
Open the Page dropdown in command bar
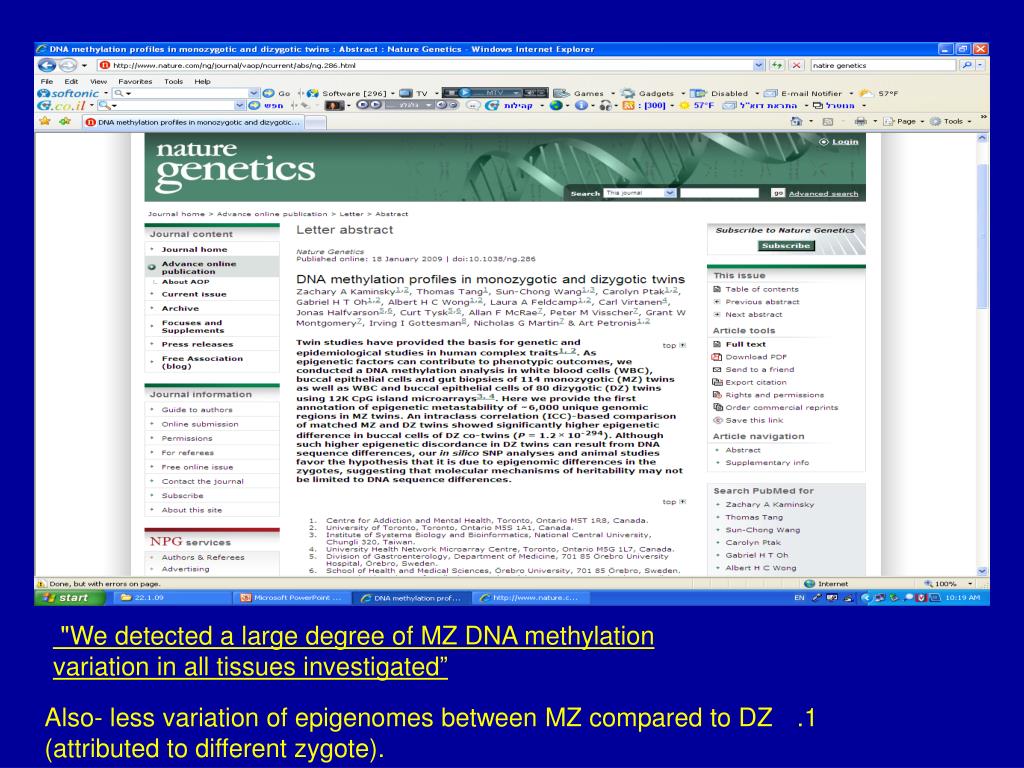click(x=906, y=121)
